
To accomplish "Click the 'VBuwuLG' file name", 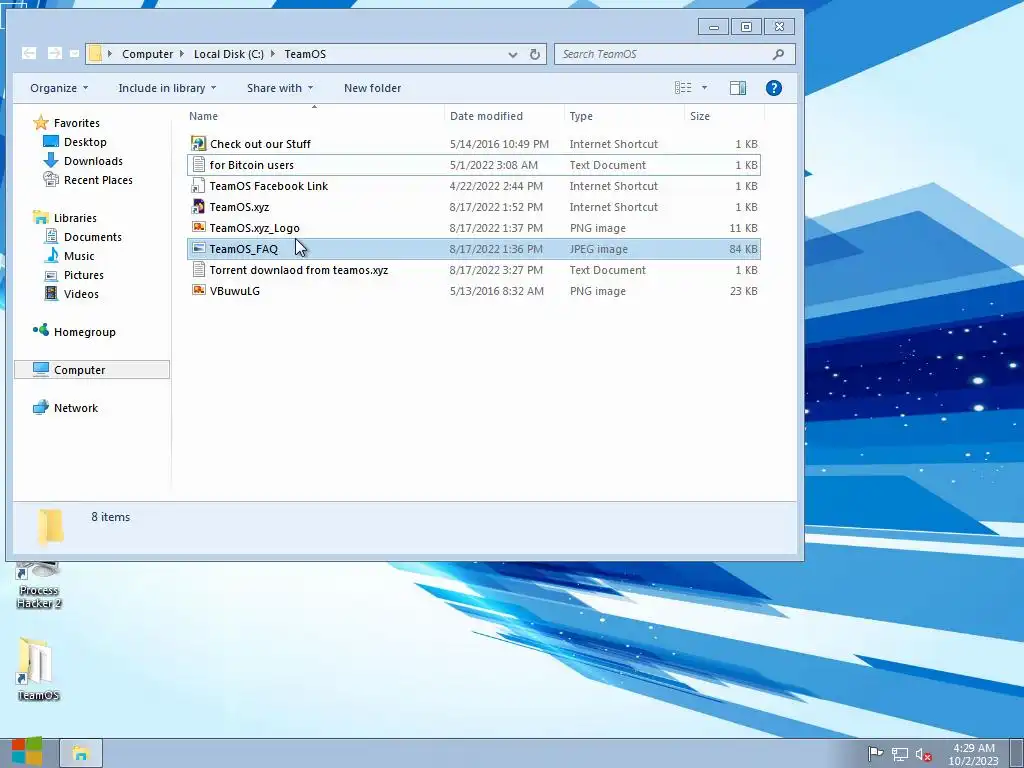I will [x=234, y=291].
